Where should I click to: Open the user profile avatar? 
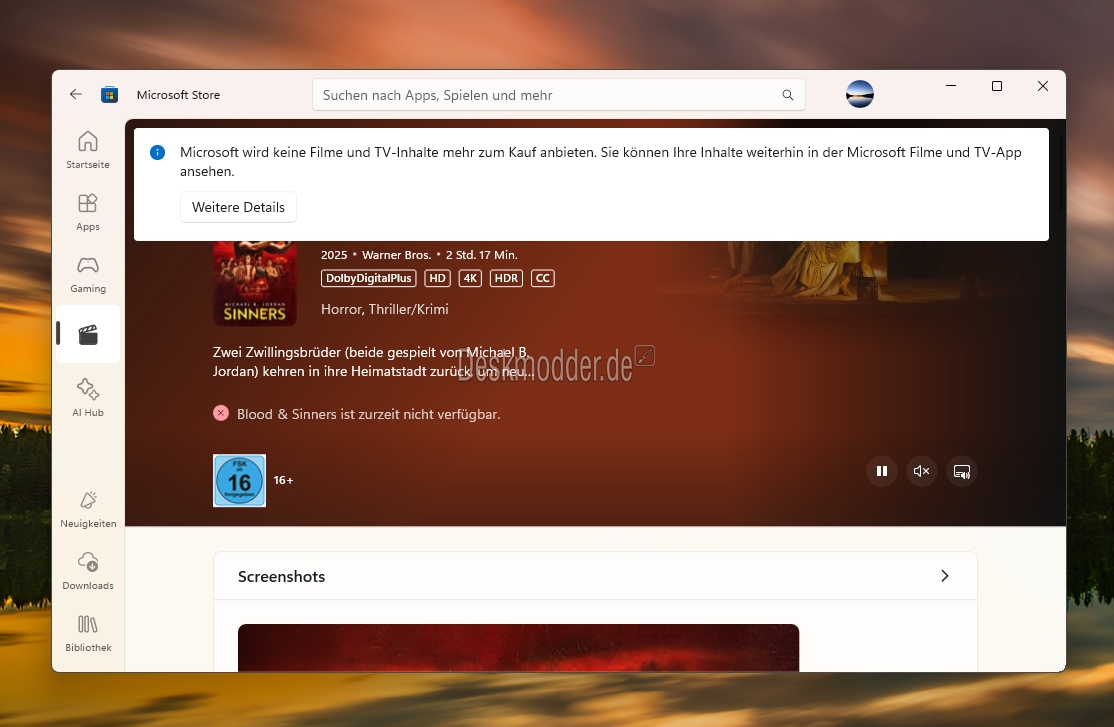pos(860,95)
